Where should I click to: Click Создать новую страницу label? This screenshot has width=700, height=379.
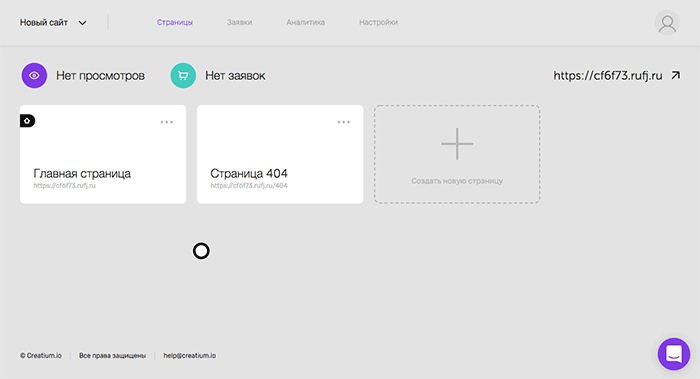coord(457,181)
